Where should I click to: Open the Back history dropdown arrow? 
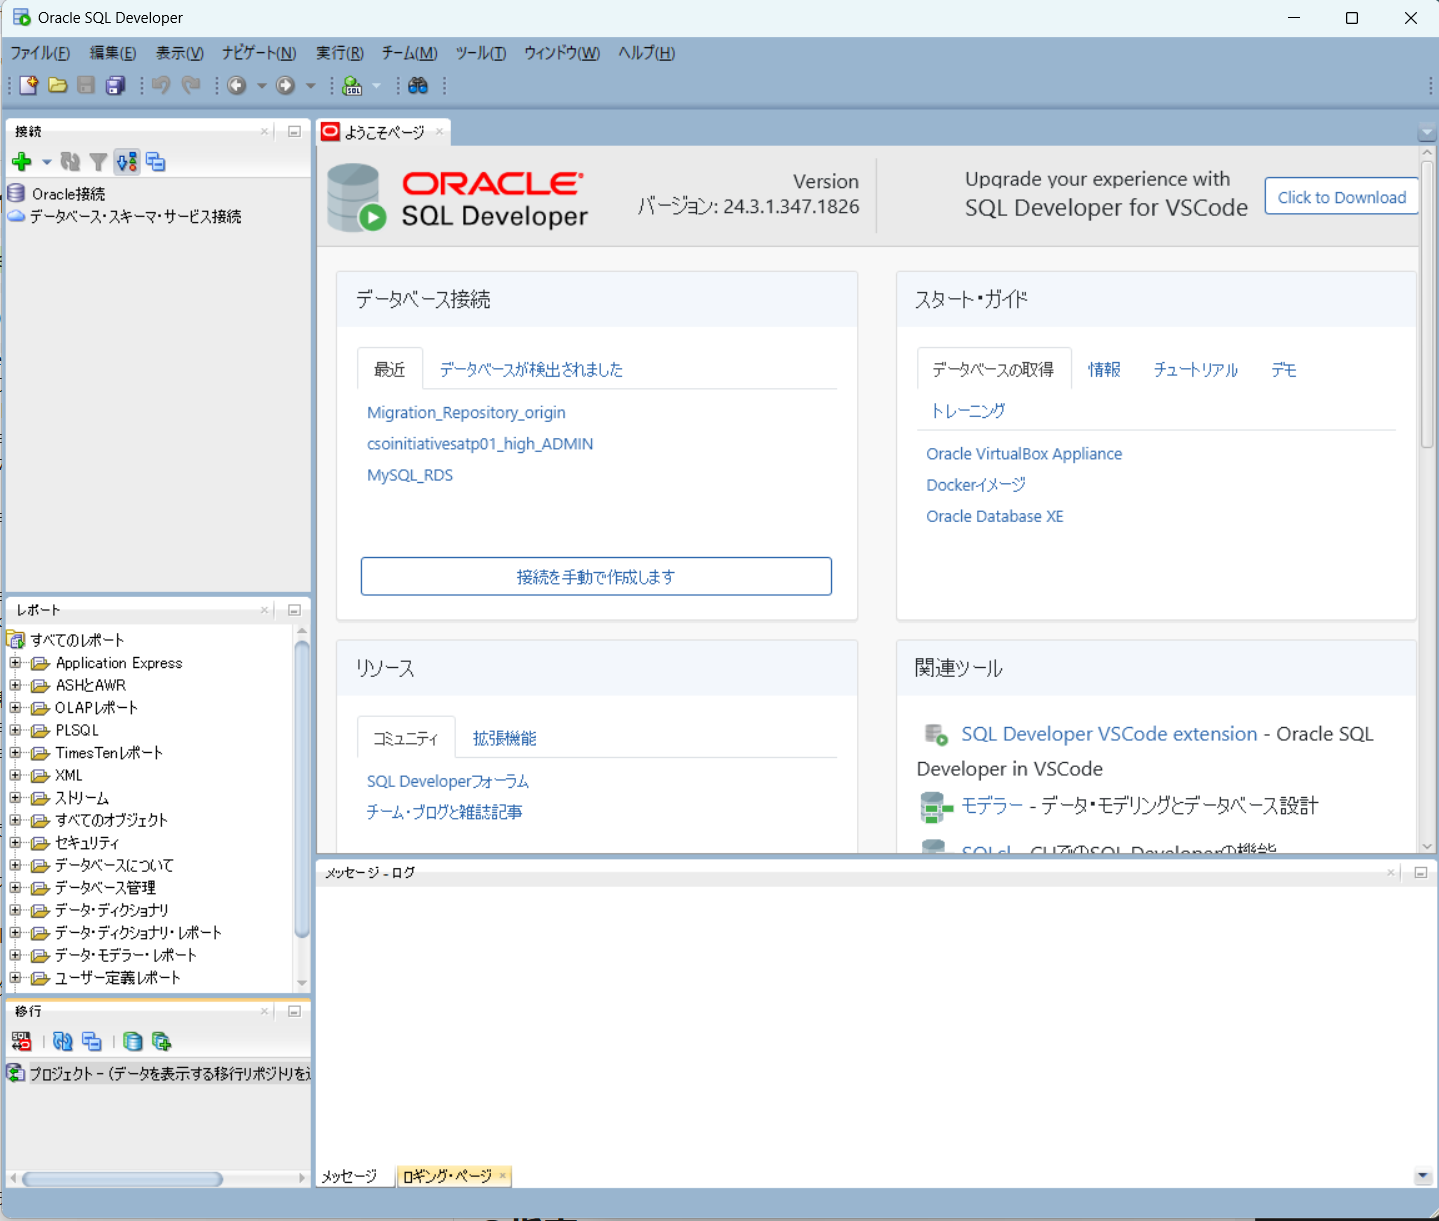[x=262, y=86]
